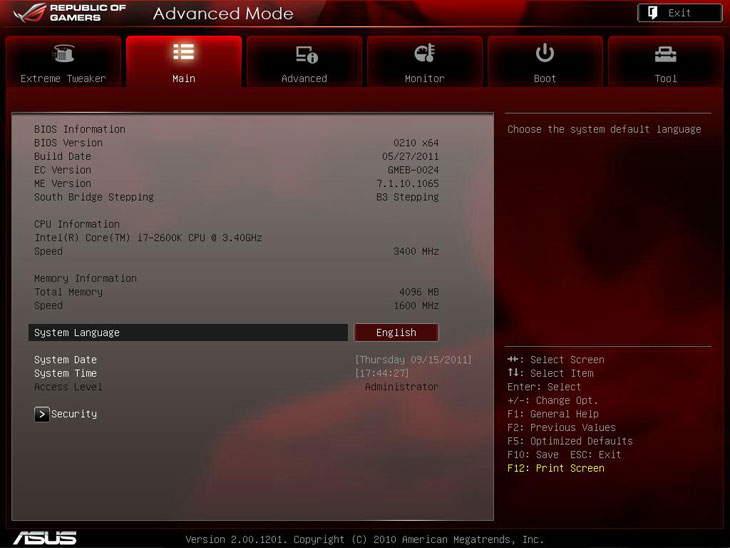Open the English language dropdown
The image size is (730, 548).
pos(396,333)
